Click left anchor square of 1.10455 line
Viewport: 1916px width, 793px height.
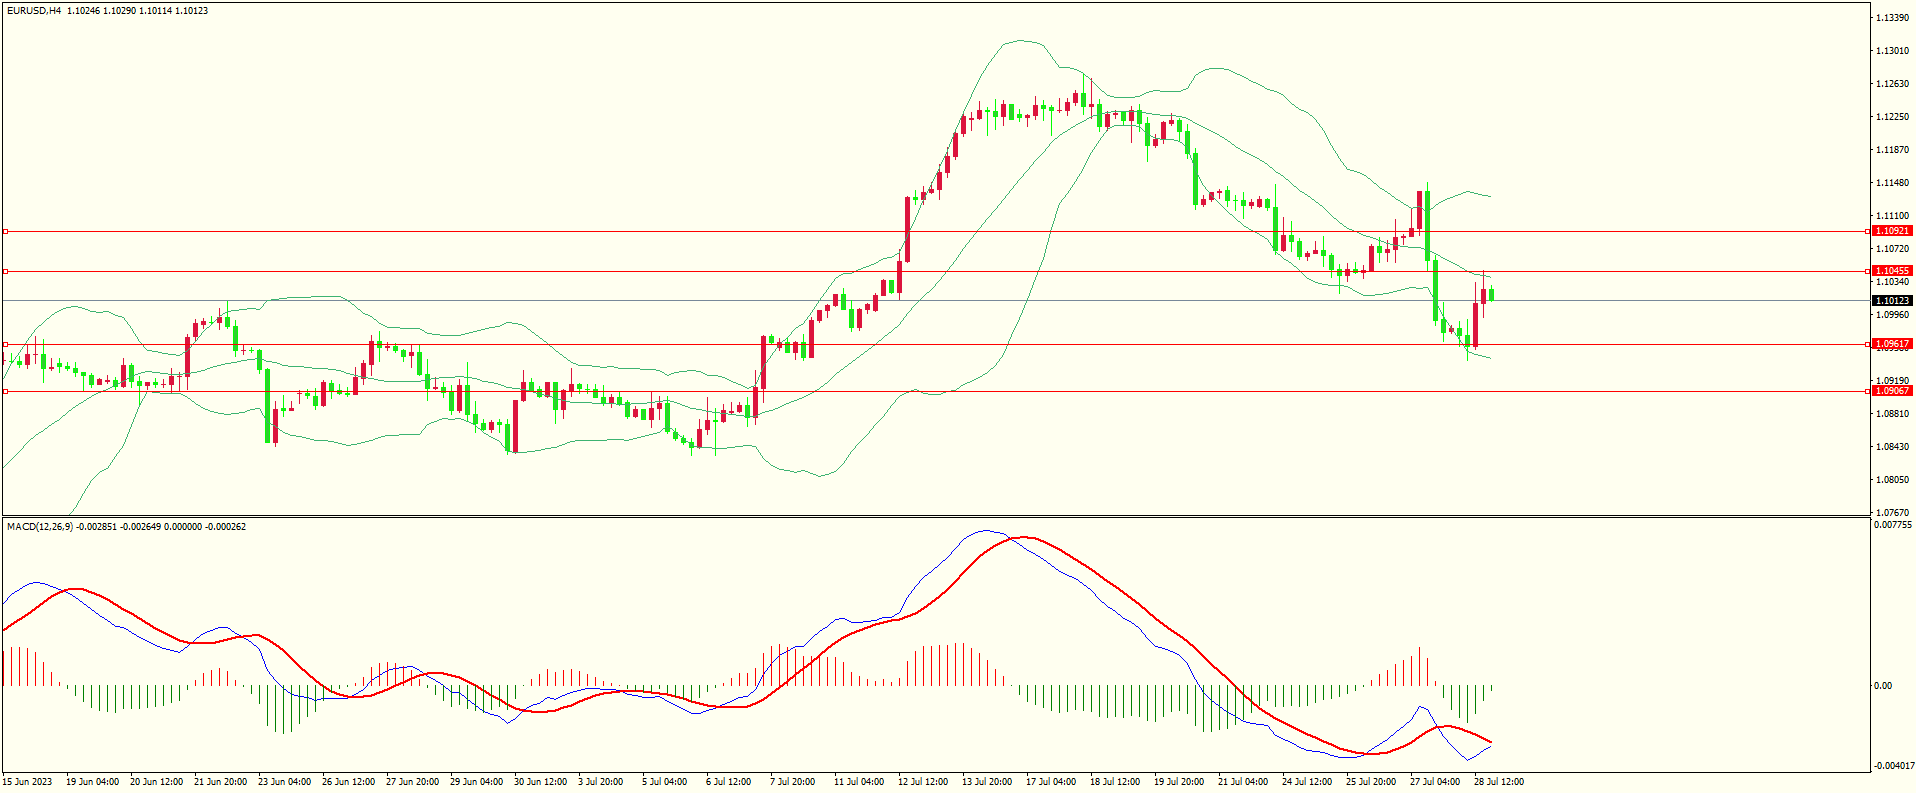point(5,271)
